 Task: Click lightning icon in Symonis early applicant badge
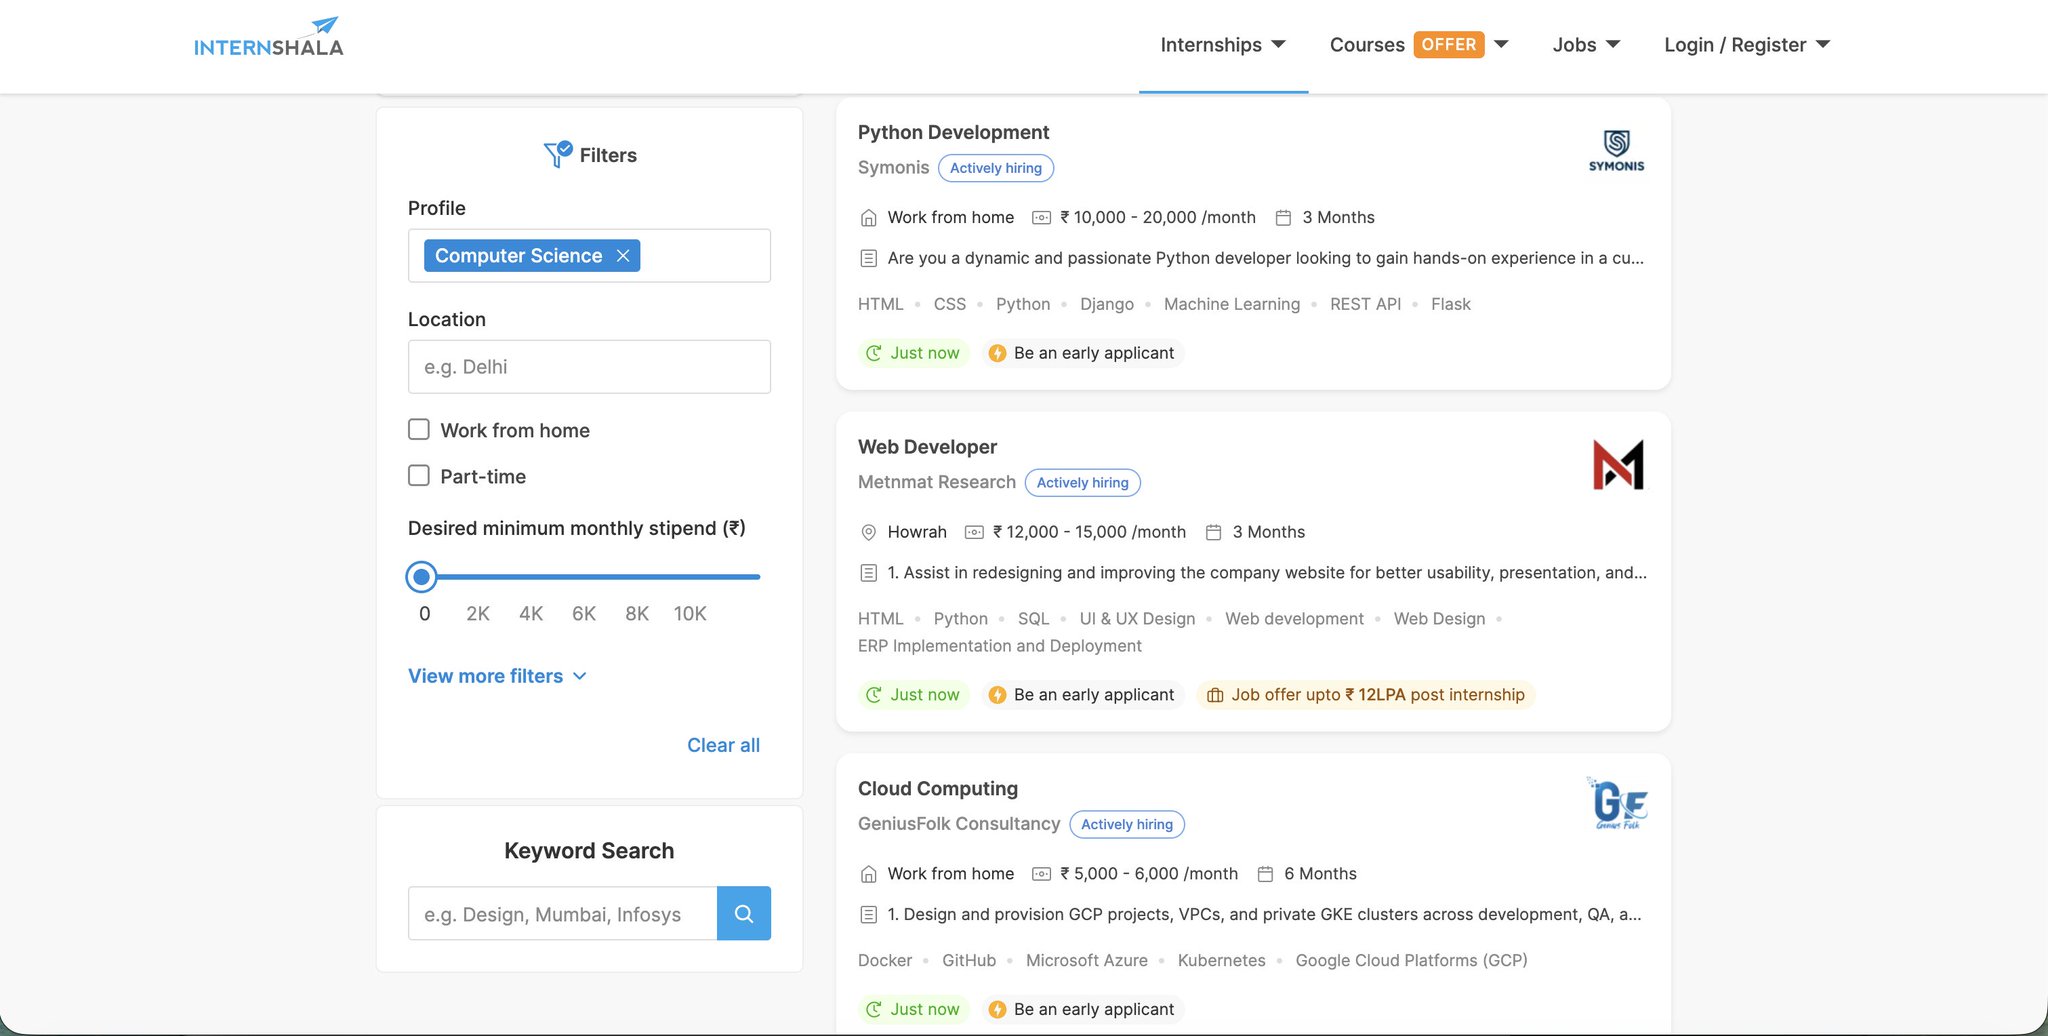click(997, 353)
